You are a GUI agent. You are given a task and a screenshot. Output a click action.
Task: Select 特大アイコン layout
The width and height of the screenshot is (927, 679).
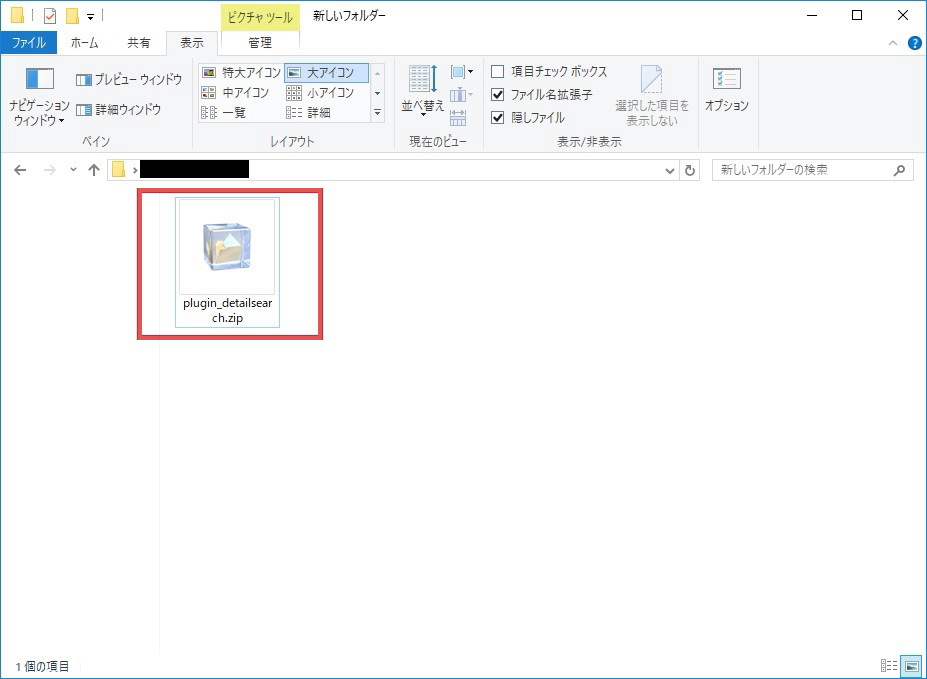tap(241, 73)
